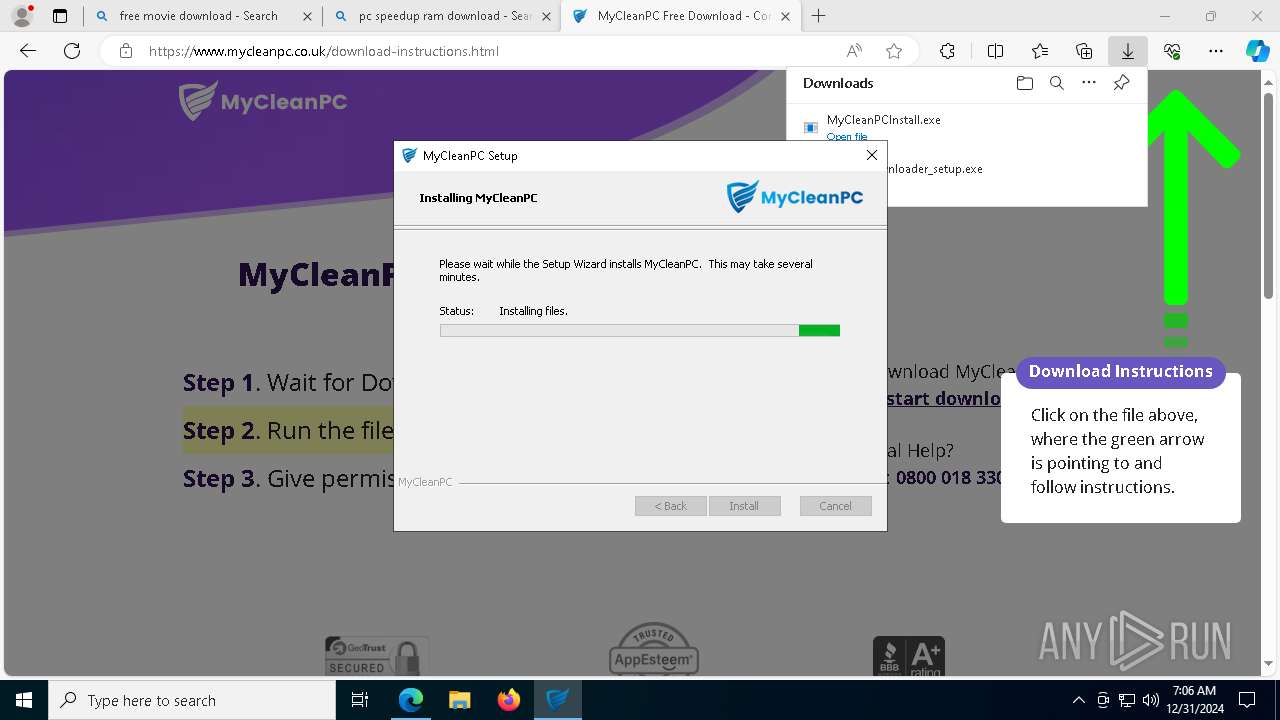The height and width of the screenshot is (720, 1280).
Task: Open the Windows Start menu
Action: pos(24,700)
